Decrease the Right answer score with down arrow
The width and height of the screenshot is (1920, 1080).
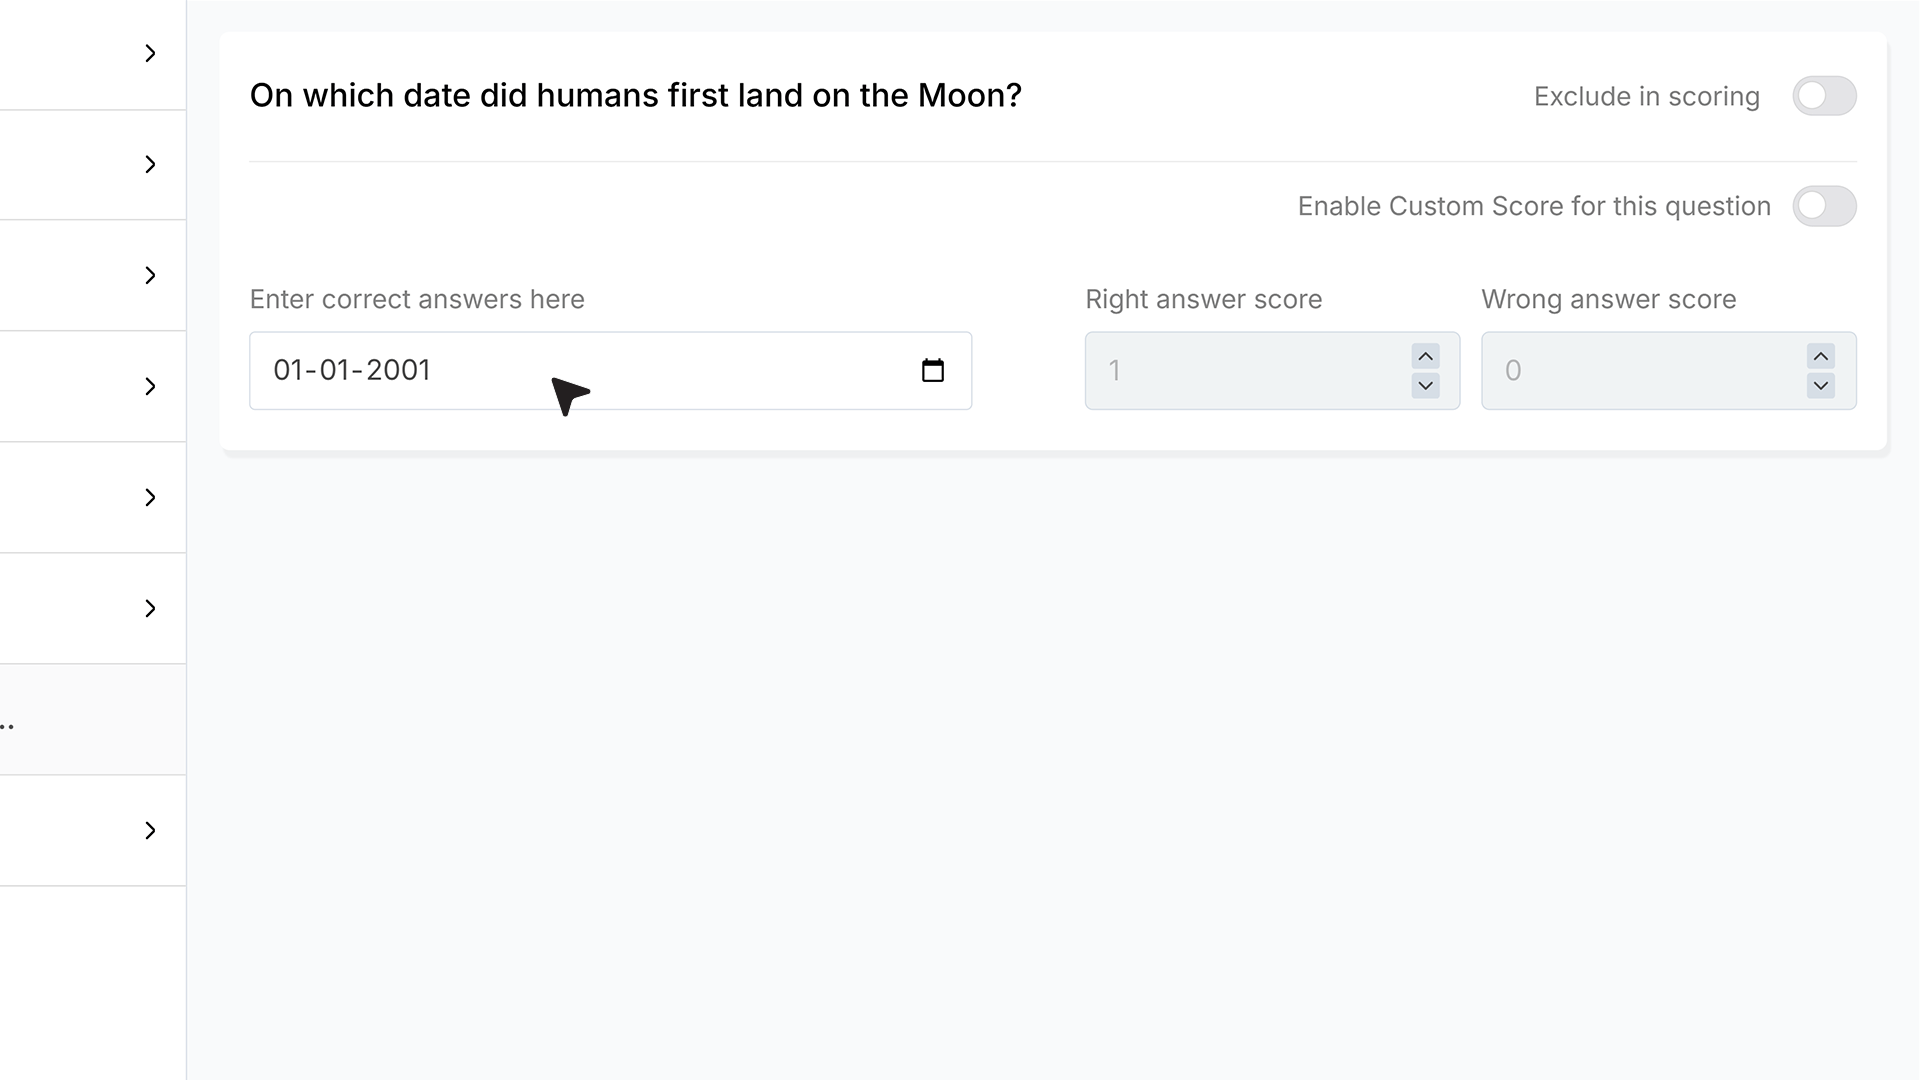click(x=1425, y=385)
